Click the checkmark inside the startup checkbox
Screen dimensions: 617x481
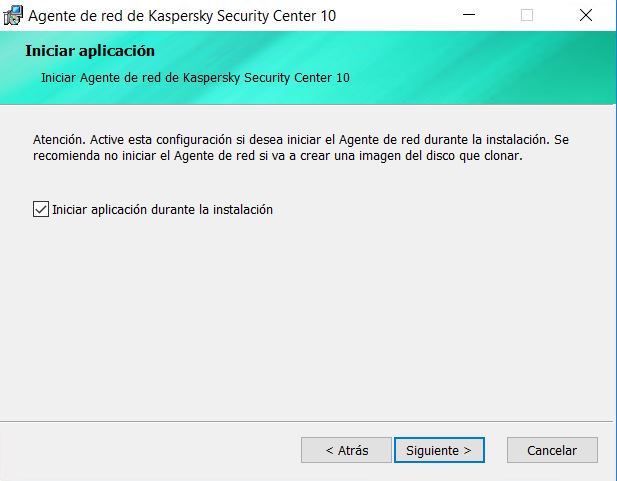[x=41, y=209]
